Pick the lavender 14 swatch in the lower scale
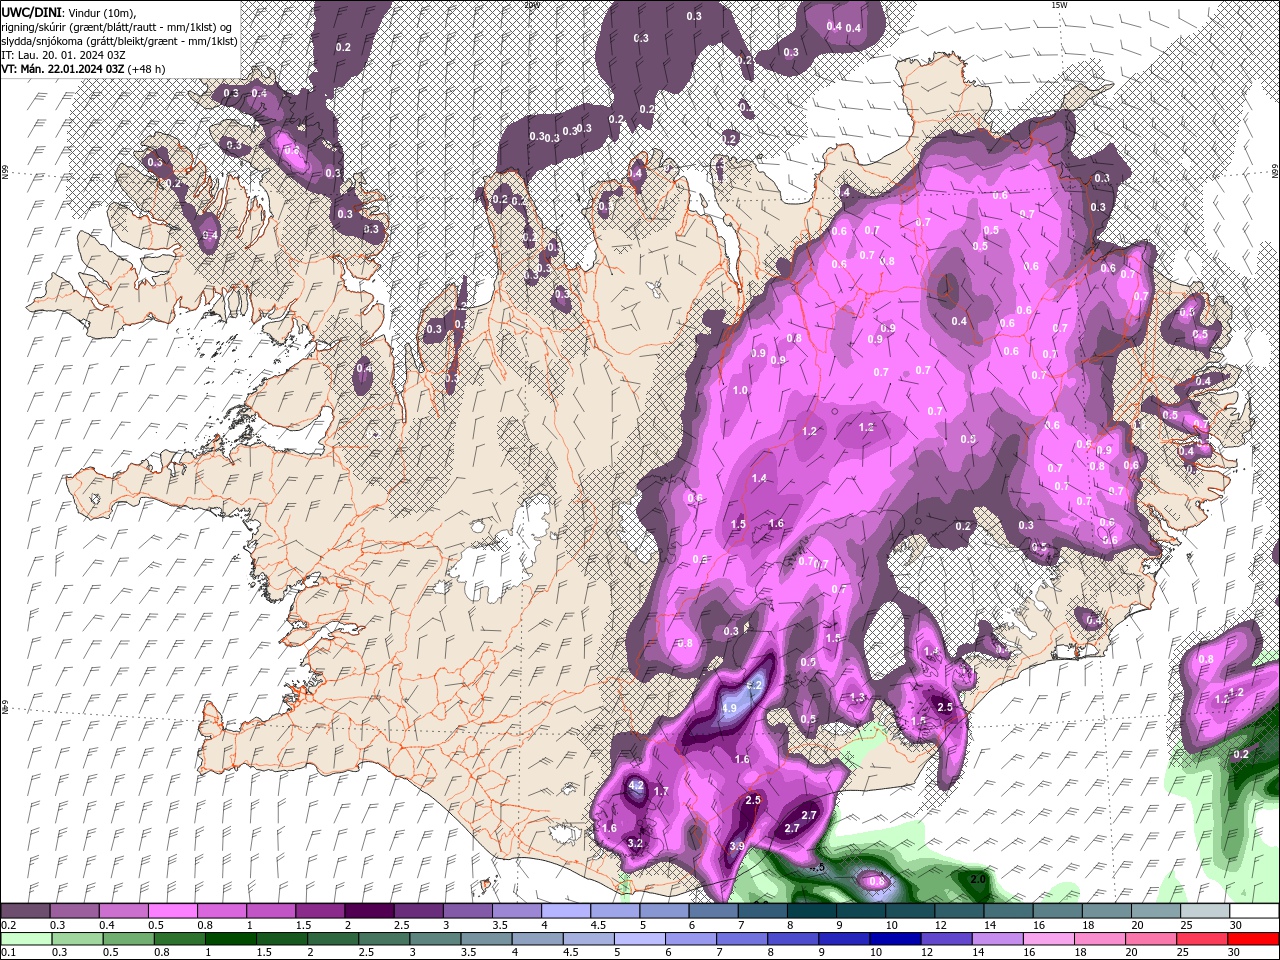This screenshot has width=1280, height=960. tap(997, 939)
